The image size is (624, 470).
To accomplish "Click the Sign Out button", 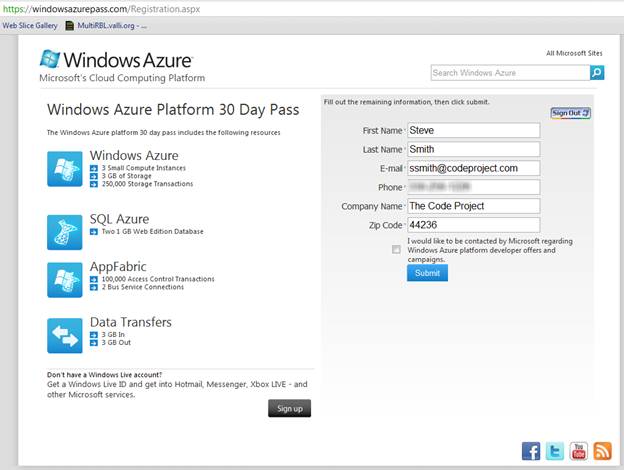I will (x=570, y=113).
